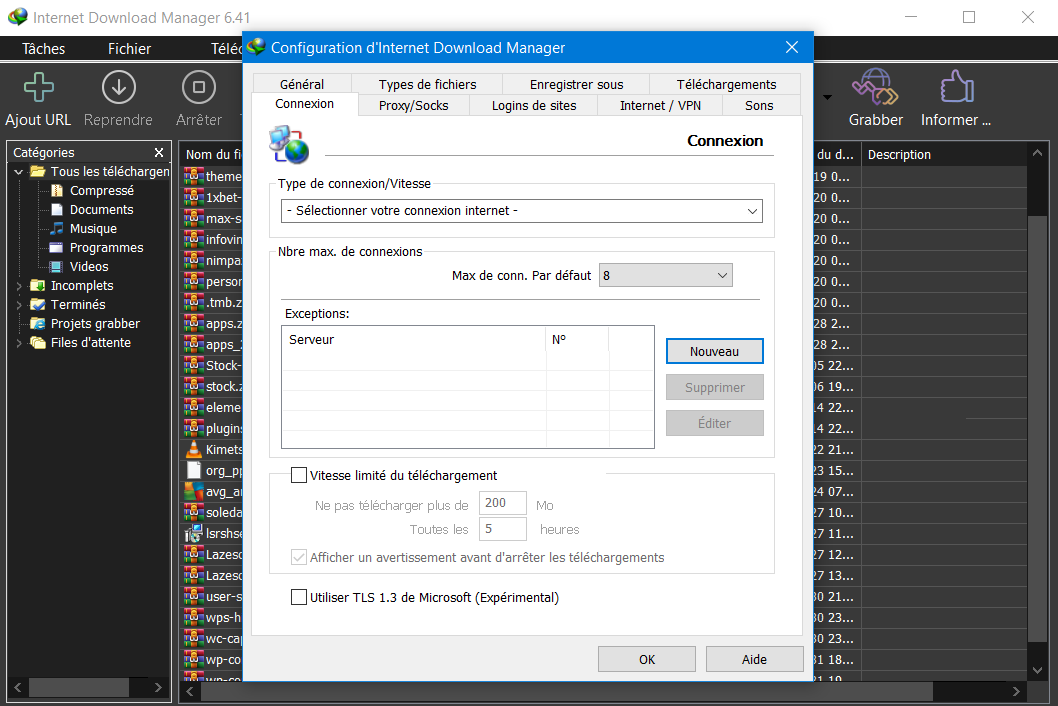
Task: Open the Téléchargements tab
Action: click(x=726, y=84)
